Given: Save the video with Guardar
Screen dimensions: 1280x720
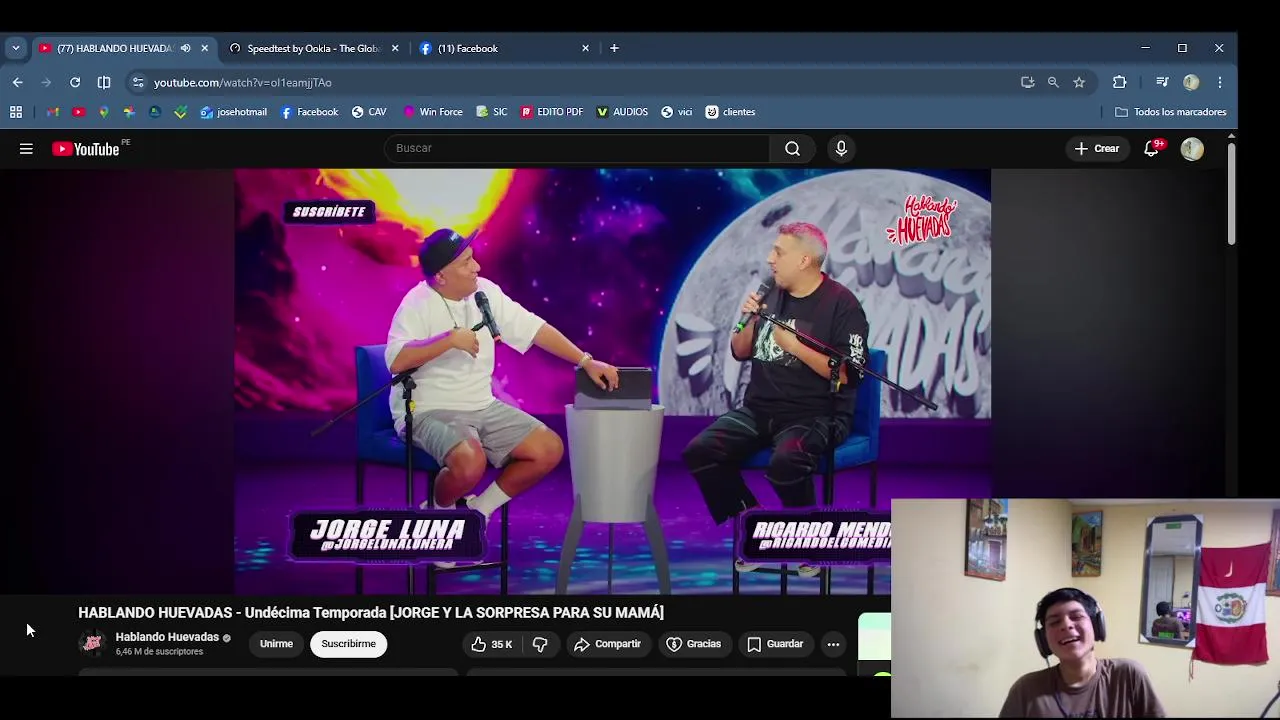Looking at the screenshot, I should pyautogui.click(x=775, y=644).
